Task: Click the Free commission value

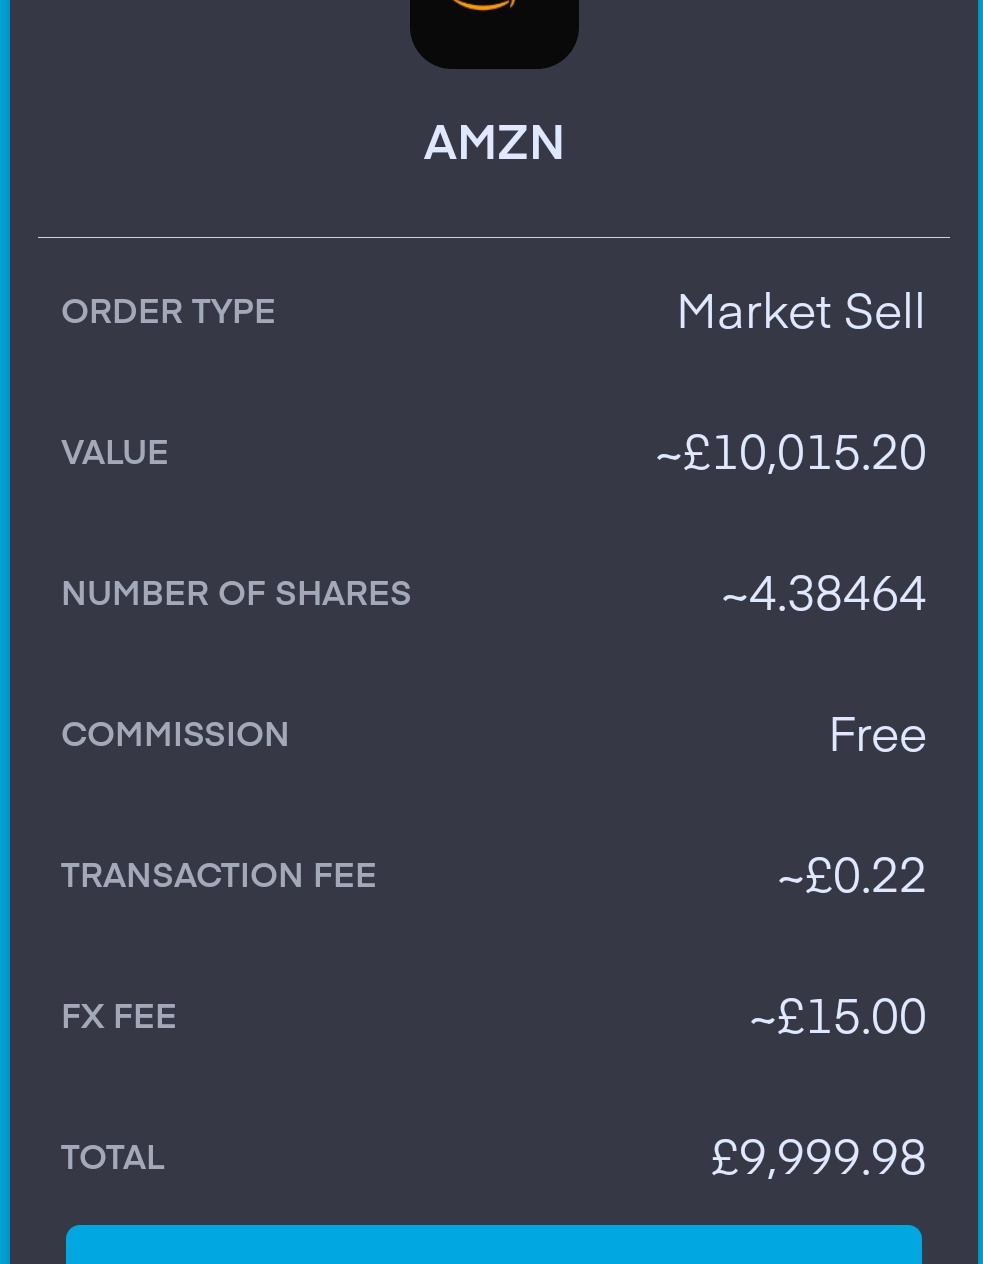Action: (x=877, y=735)
